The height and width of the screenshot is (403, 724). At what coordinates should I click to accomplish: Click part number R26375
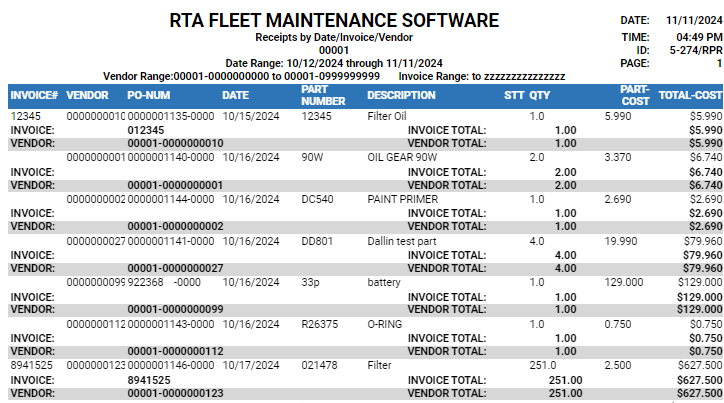[320, 325]
